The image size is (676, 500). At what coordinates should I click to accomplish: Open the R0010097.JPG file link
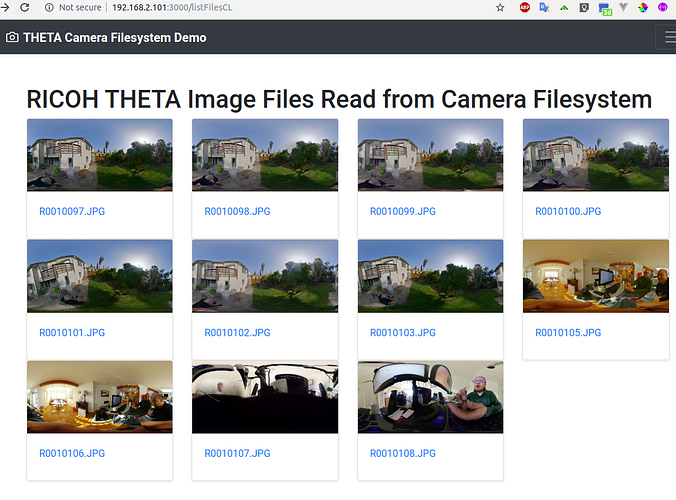pos(72,212)
